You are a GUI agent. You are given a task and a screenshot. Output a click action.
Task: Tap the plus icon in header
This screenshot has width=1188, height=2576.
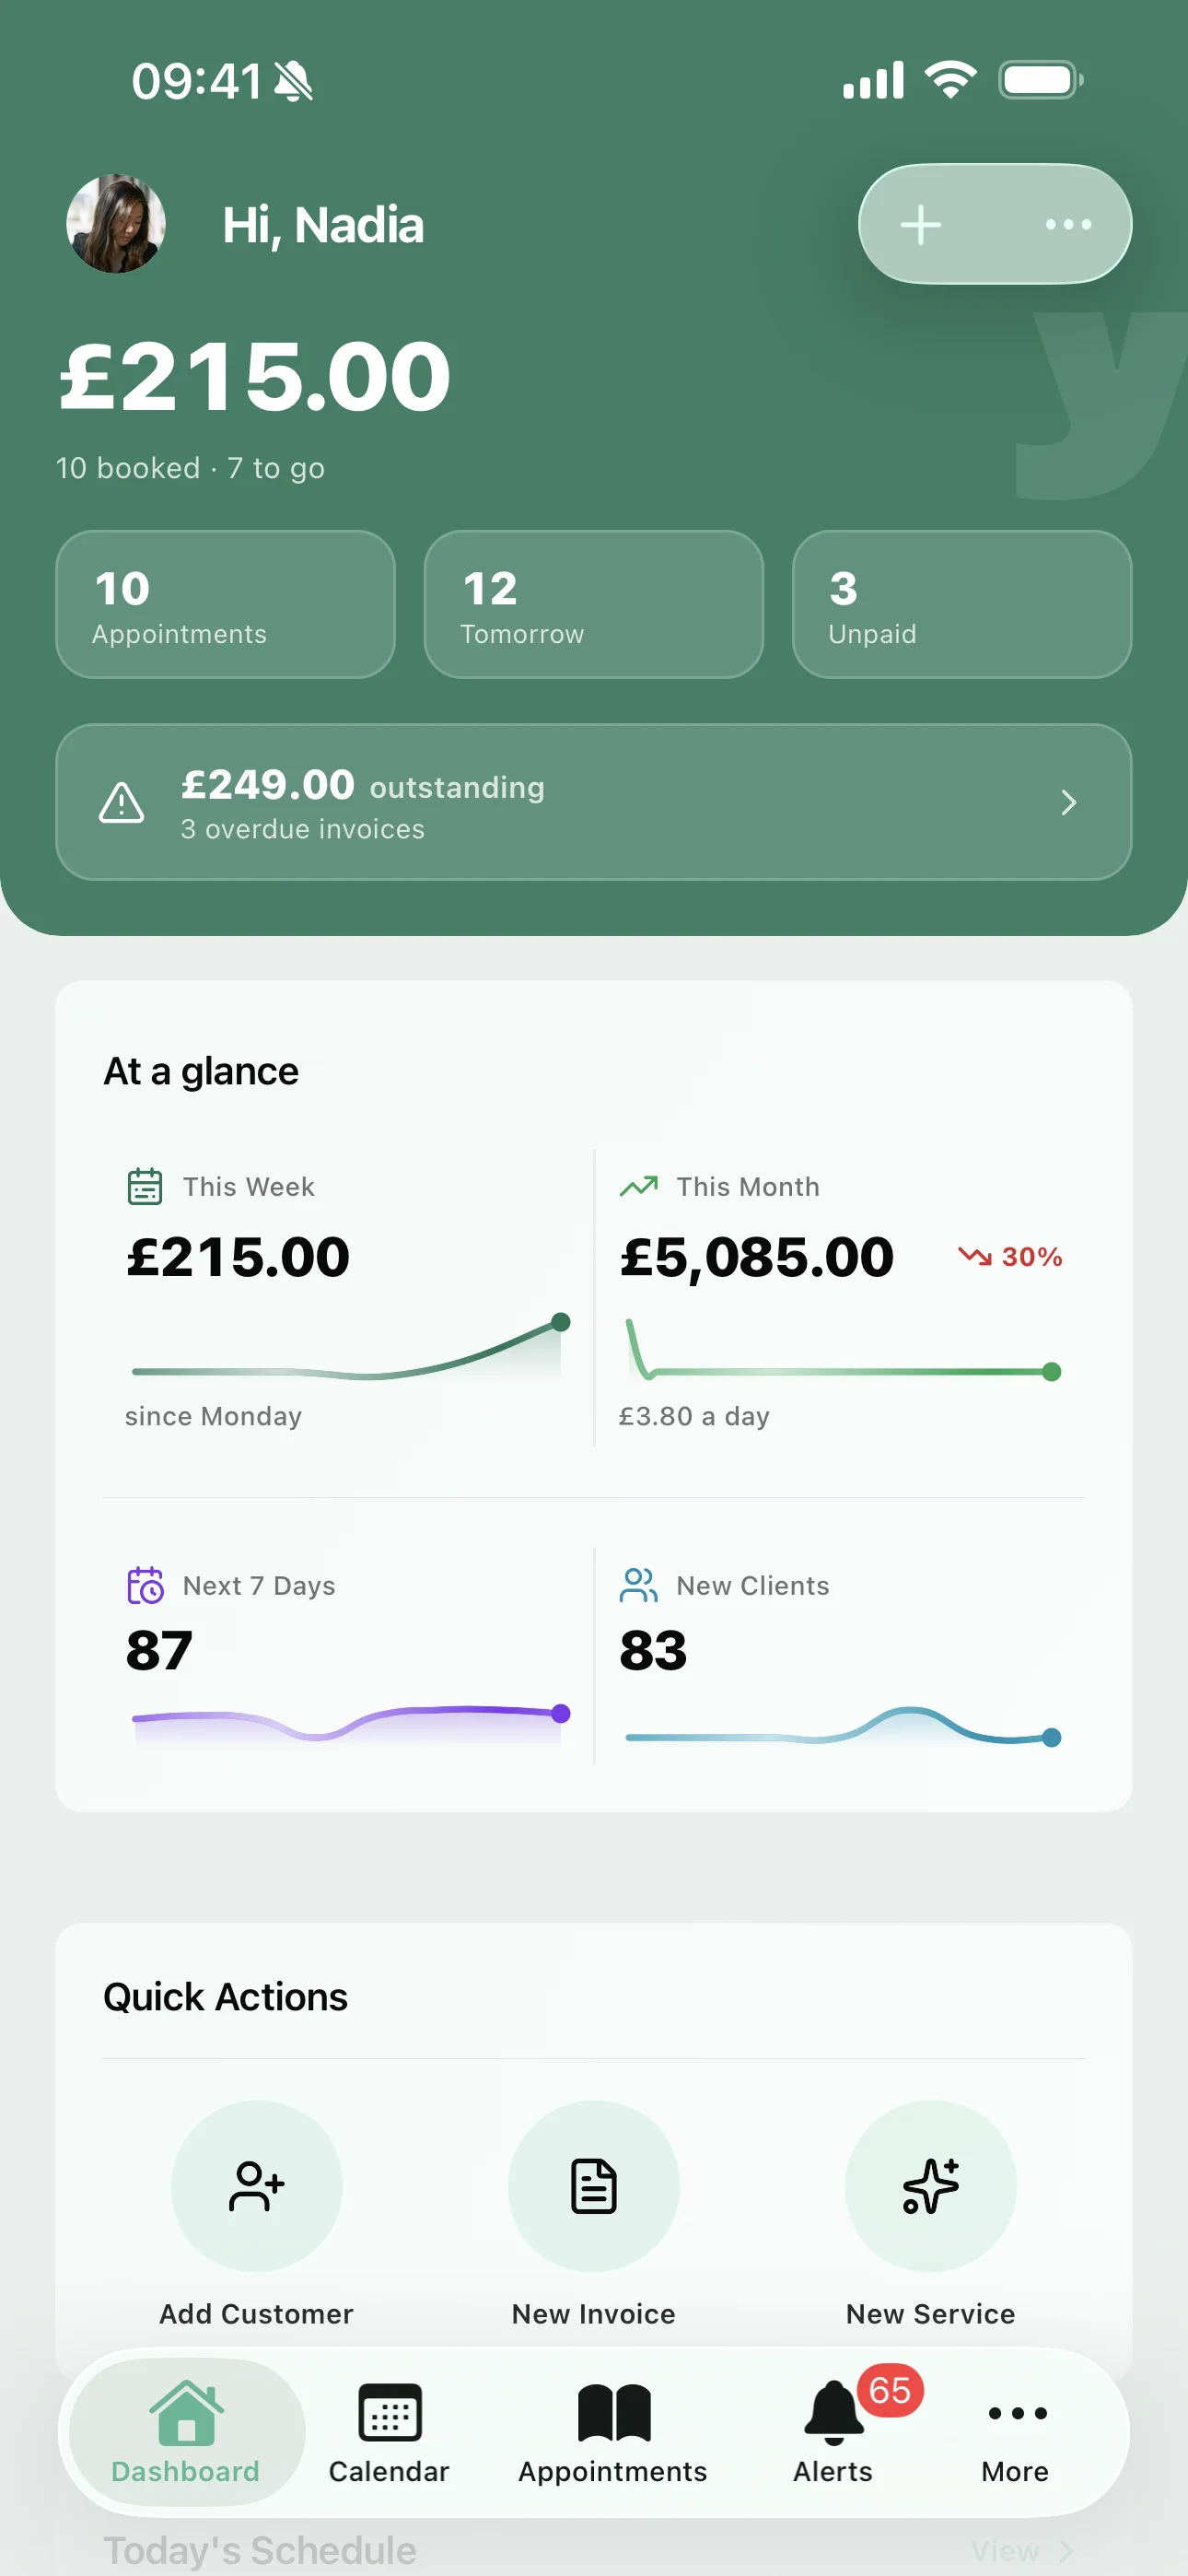pos(920,224)
